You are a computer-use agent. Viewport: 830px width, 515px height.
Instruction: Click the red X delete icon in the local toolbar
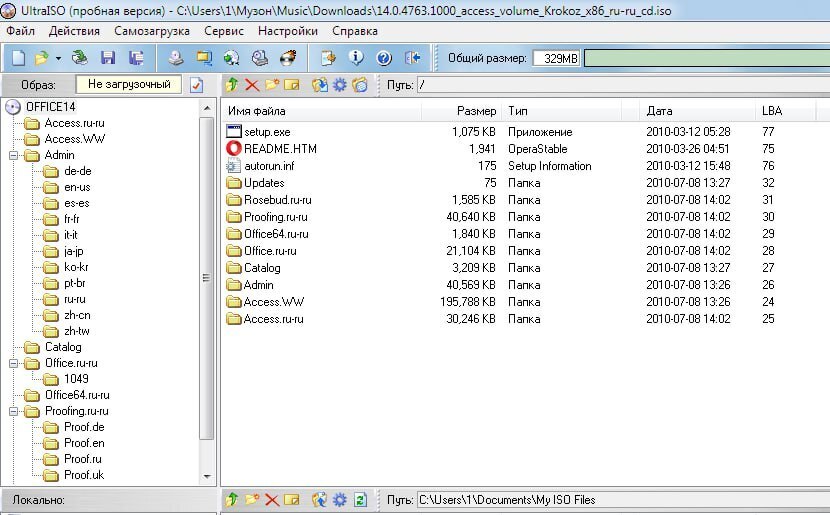tap(272, 500)
